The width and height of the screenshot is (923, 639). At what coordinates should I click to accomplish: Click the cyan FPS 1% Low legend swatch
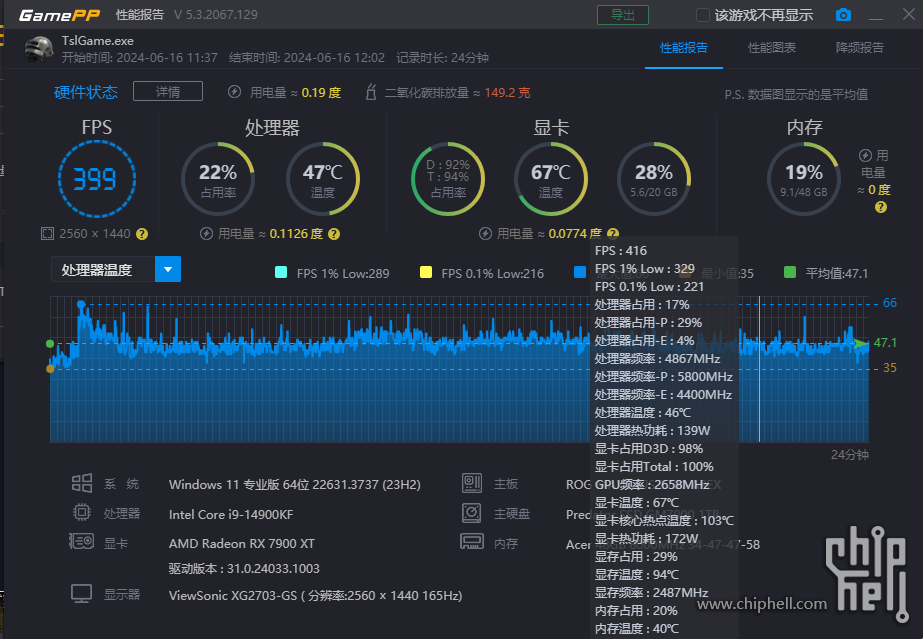point(281,272)
